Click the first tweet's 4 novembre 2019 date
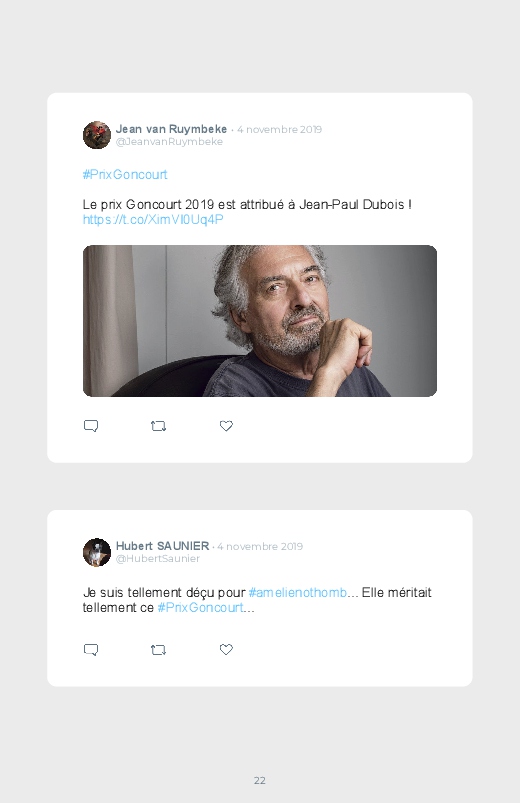The height and width of the screenshot is (803, 520). pos(279,130)
